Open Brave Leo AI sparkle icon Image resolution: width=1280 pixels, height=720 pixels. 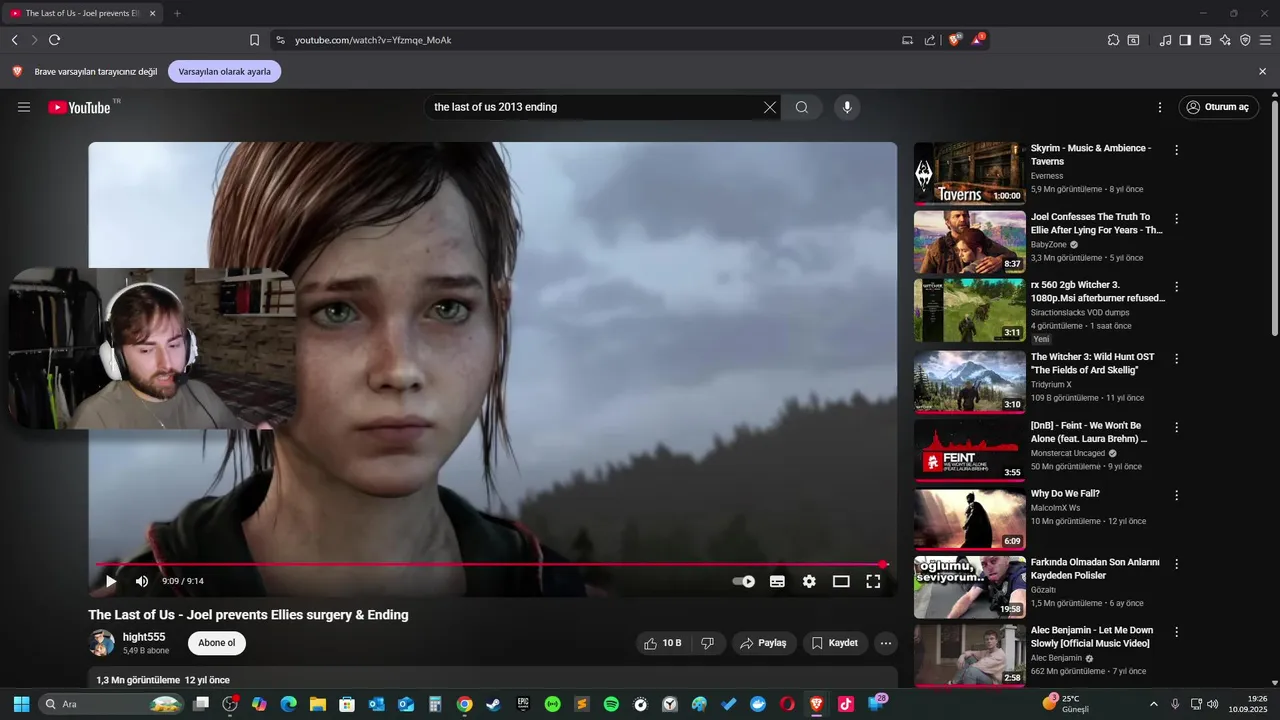click(1225, 40)
